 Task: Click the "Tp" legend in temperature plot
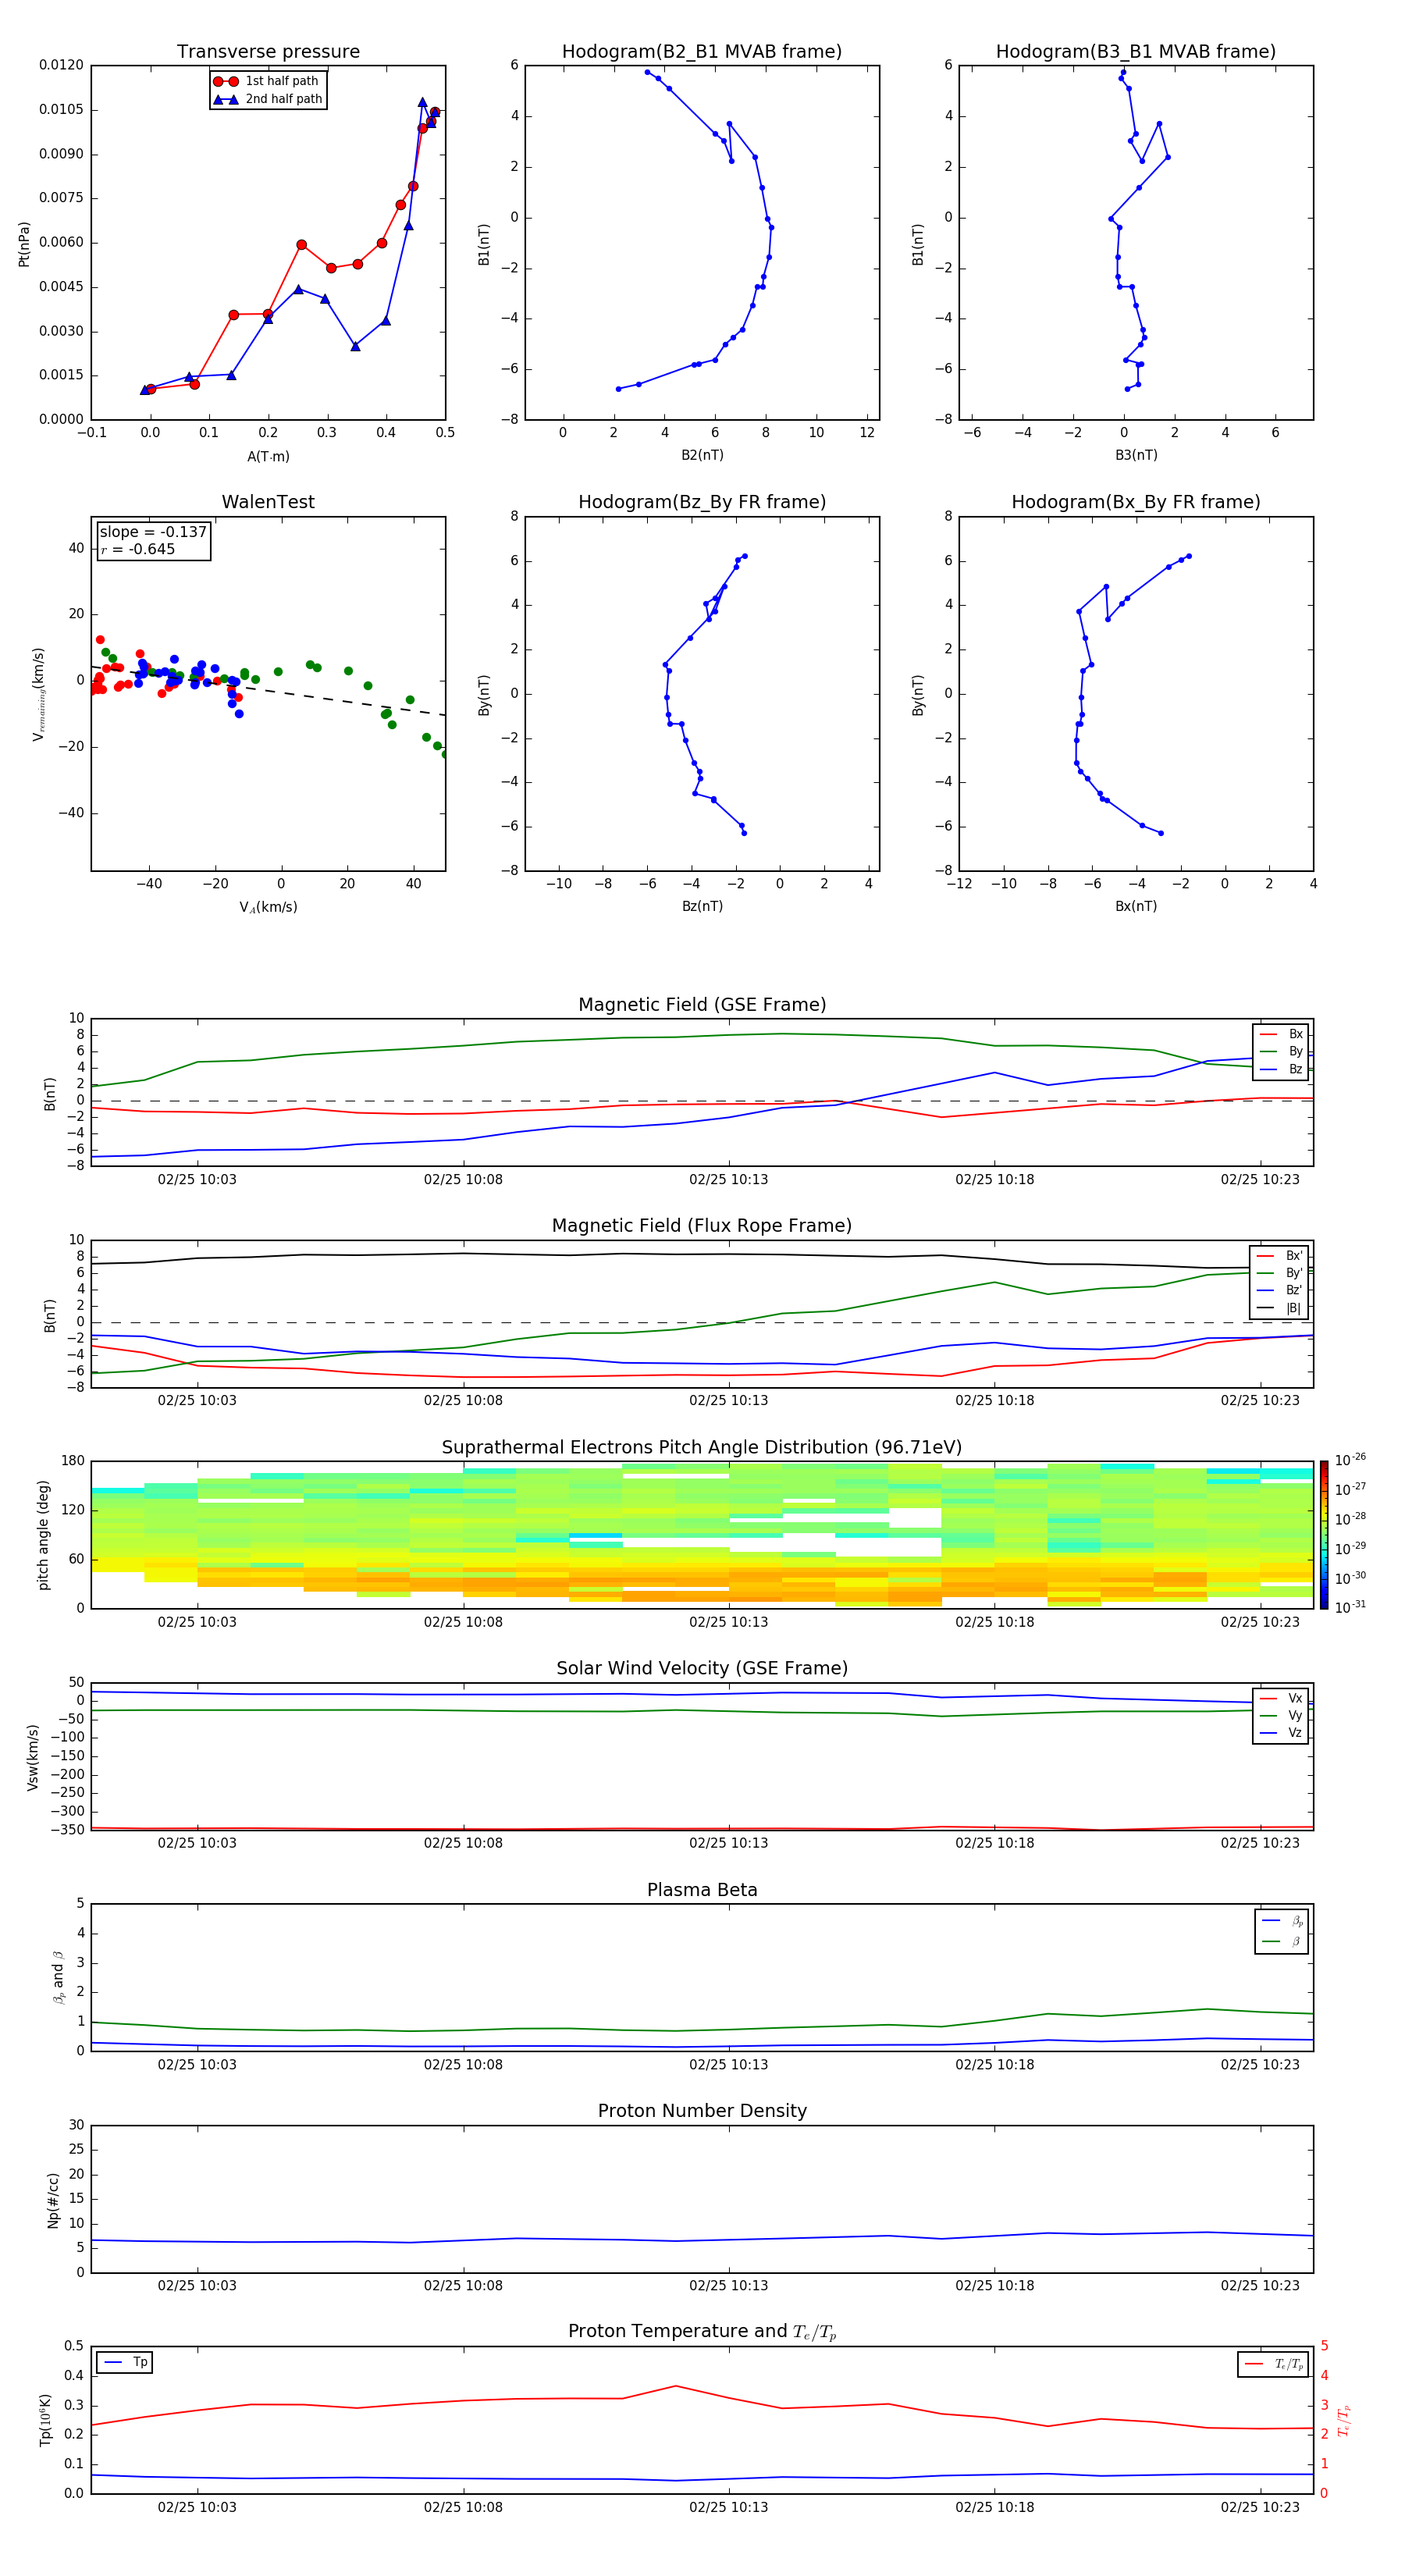tap(125, 2362)
